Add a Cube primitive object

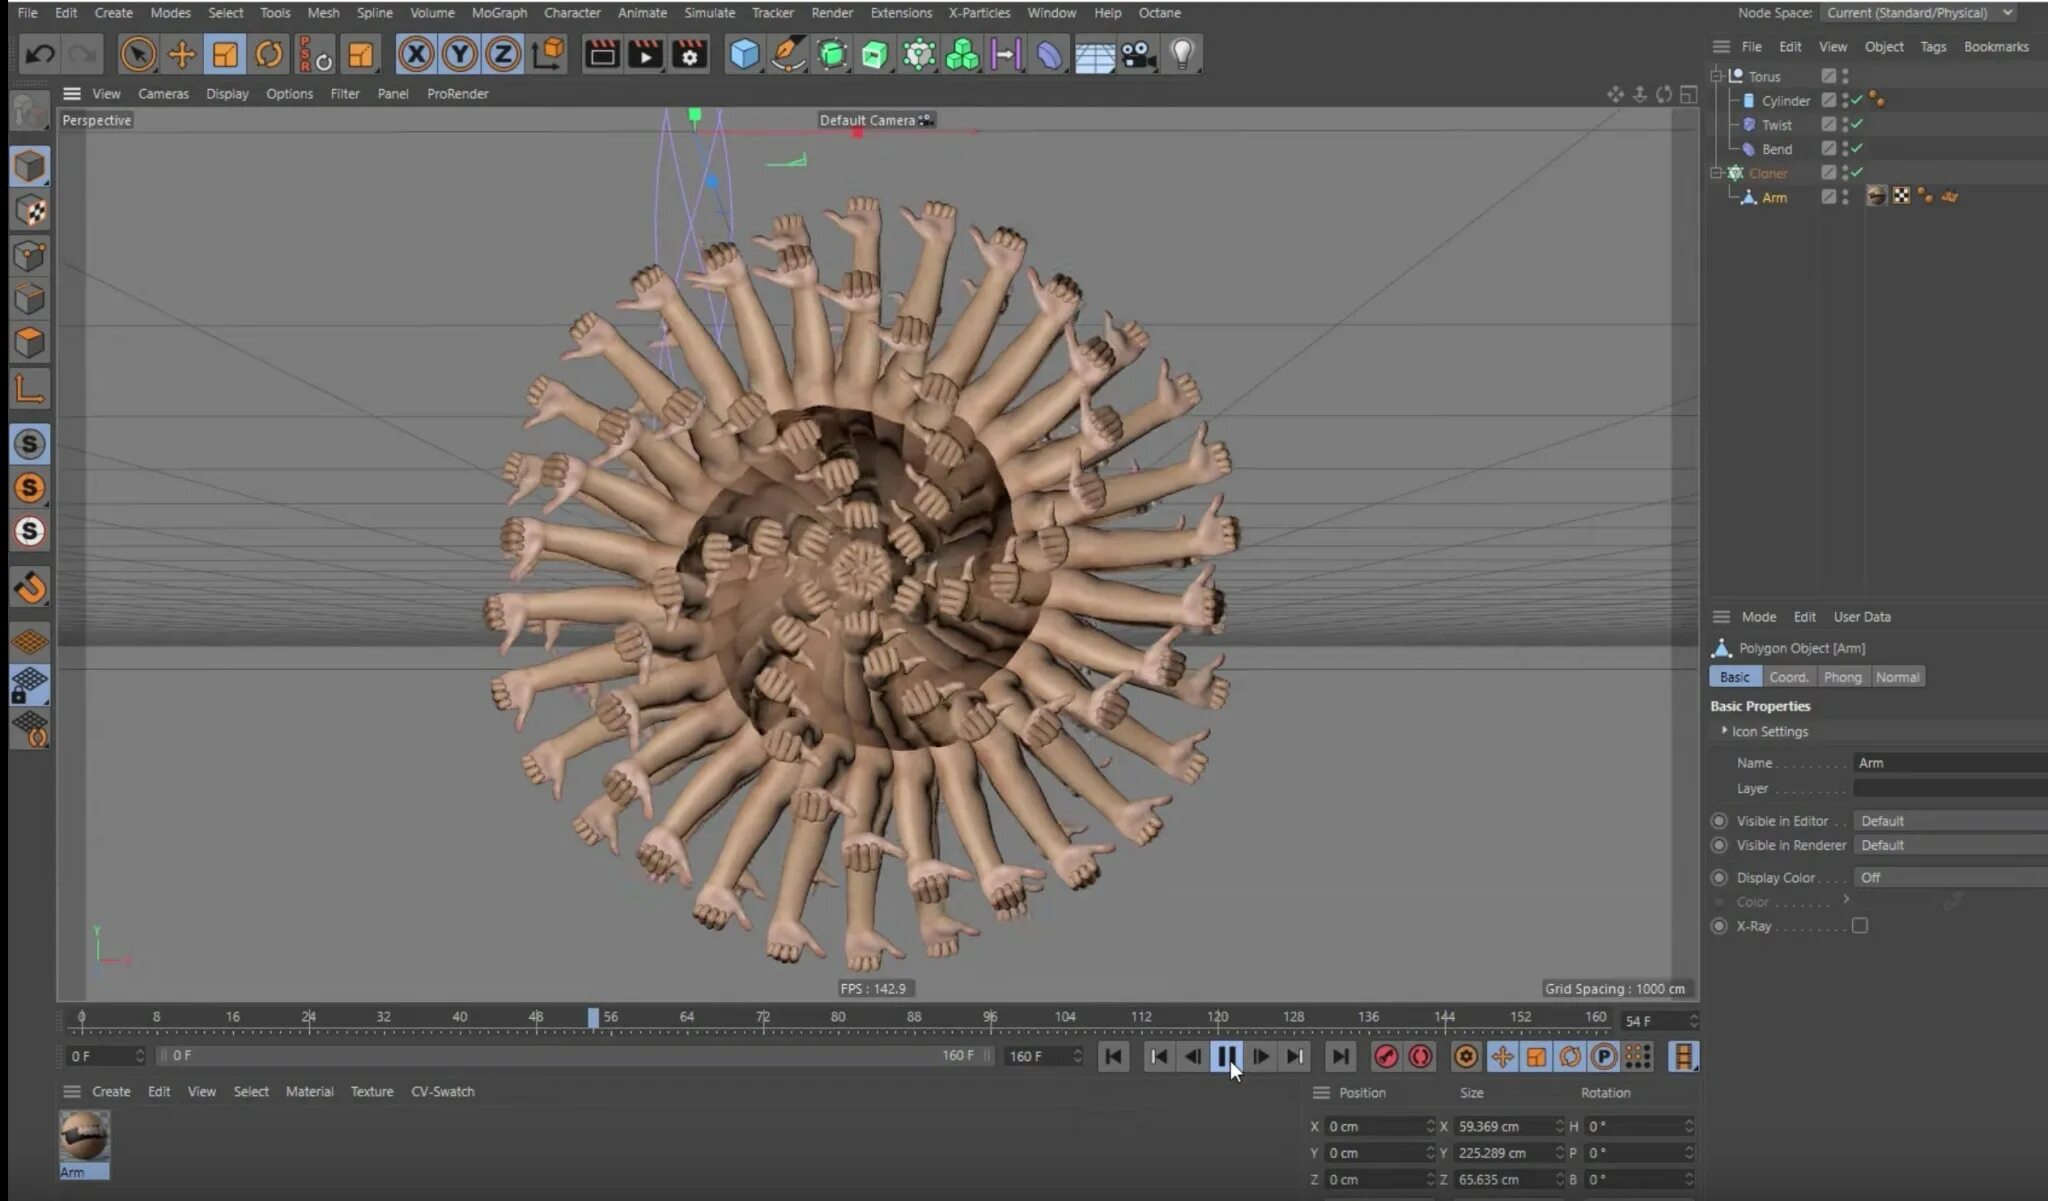coord(744,54)
